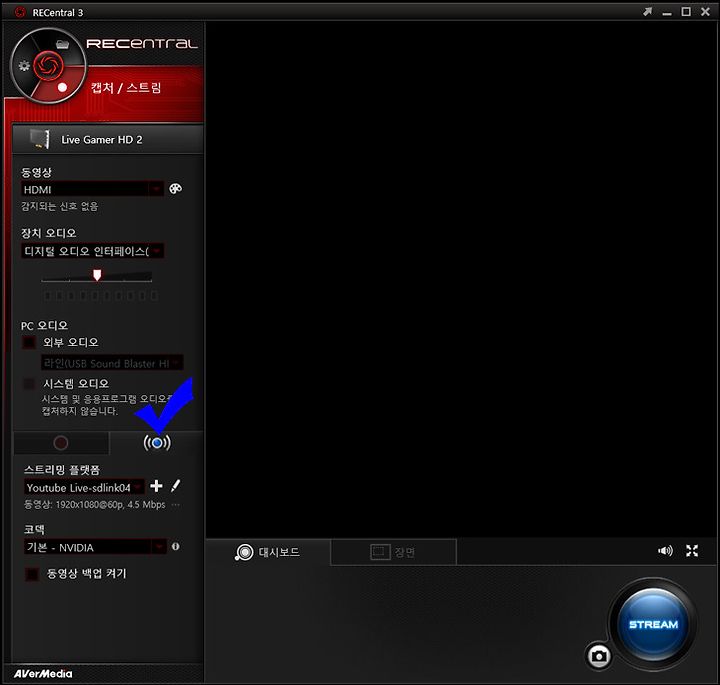
Task: Open the file folder icon in the wheel
Action: pyautogui.click(x=62, y=44)
